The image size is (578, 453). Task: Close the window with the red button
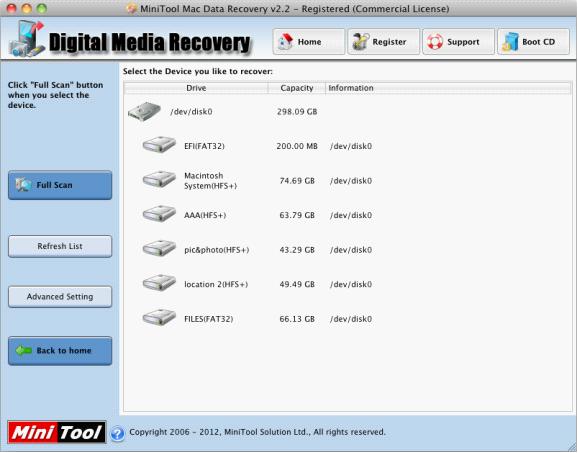11,8
